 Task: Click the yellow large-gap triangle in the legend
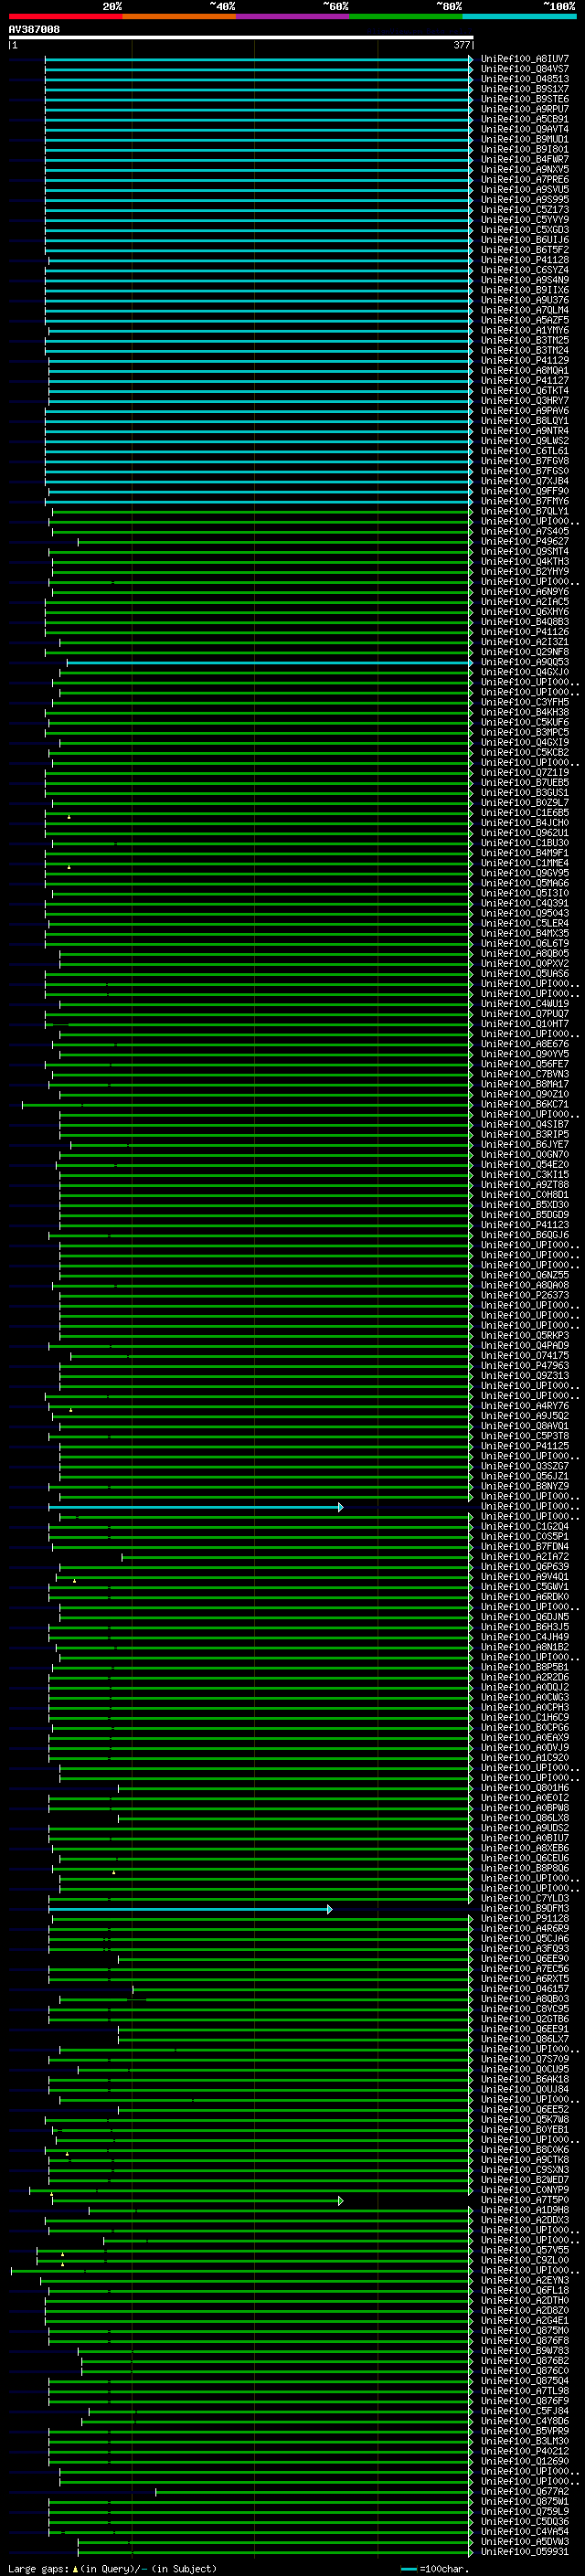pyautogui.click(x=75, y=2569)
